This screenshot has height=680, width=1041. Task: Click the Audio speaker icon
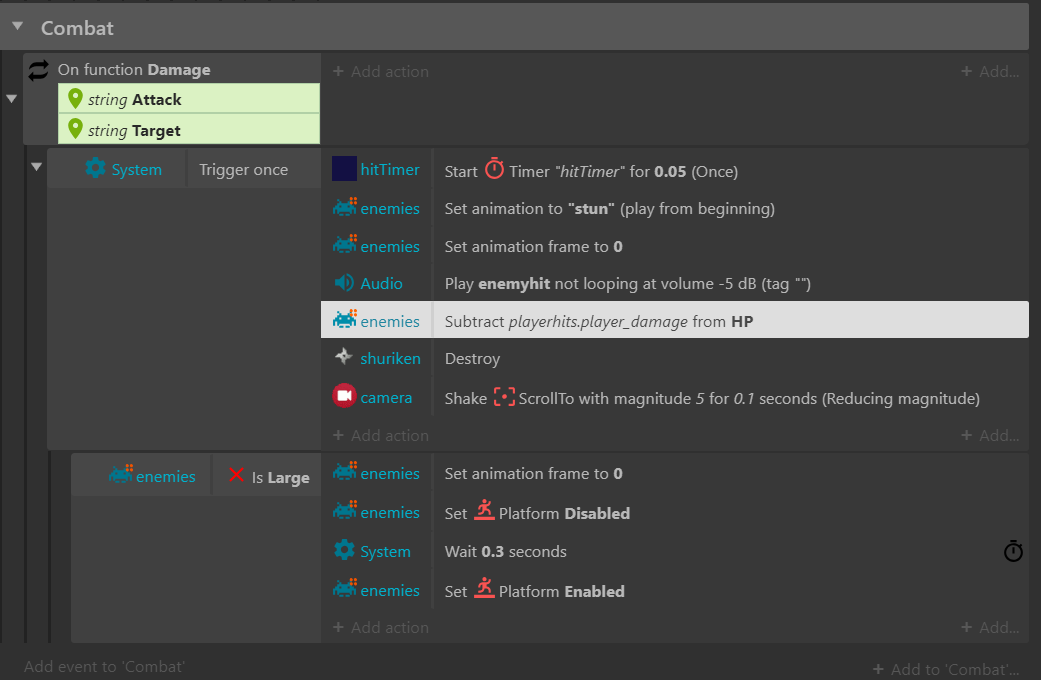coord(344,283)
